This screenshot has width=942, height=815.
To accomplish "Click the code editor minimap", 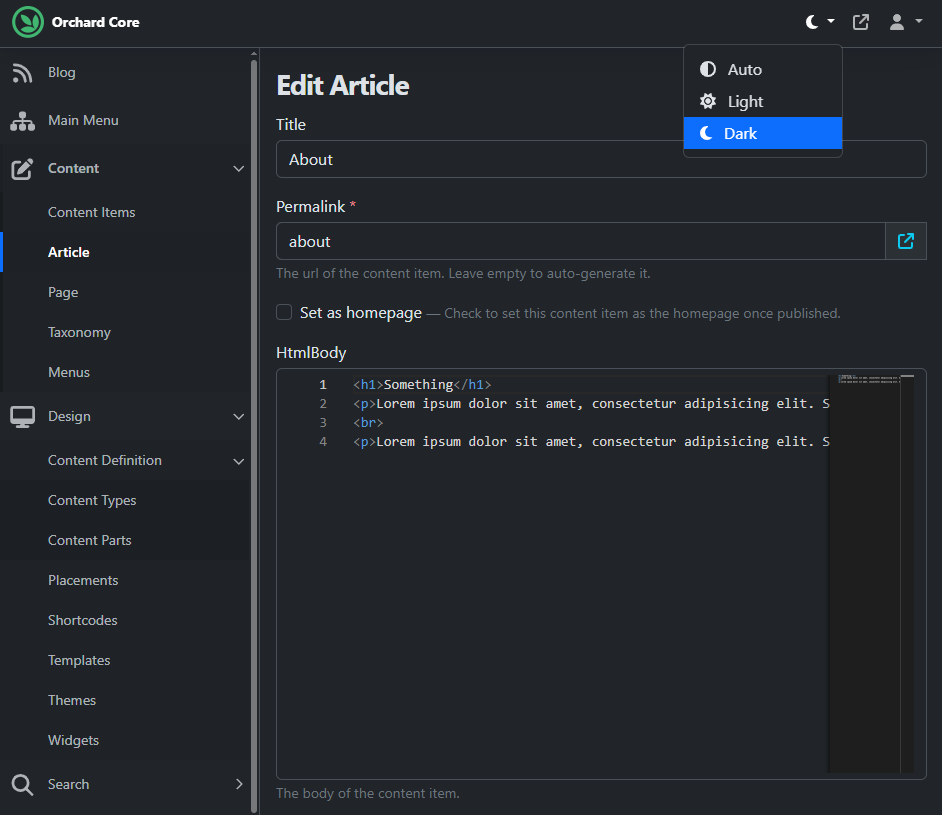I will (871, 574).
